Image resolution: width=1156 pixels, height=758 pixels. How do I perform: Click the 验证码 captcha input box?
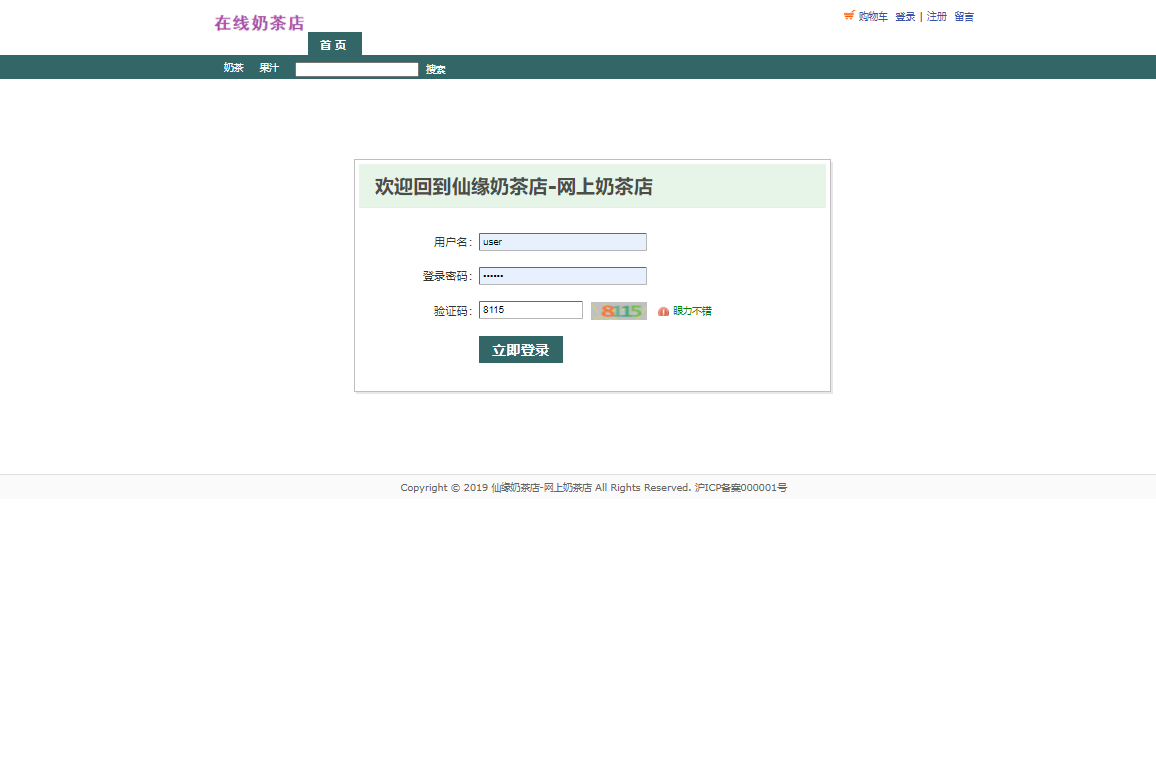click(x=530, y=309)
